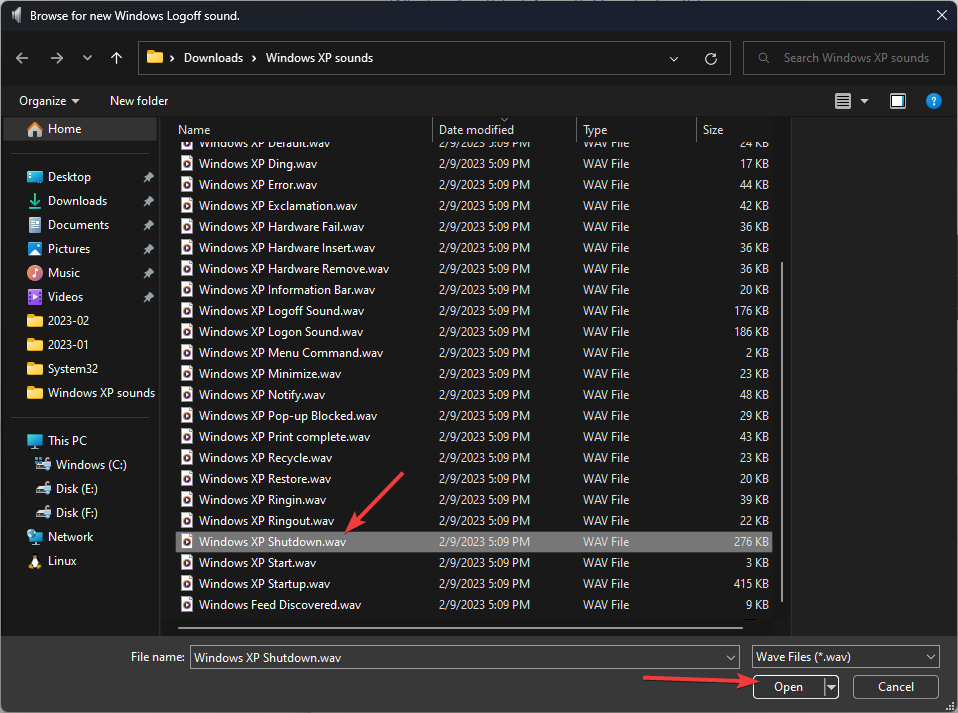Viewport: 958px width, 713px height.
Task: Click the File name input field
Action: pyautogui.click(x=464, y=657)
